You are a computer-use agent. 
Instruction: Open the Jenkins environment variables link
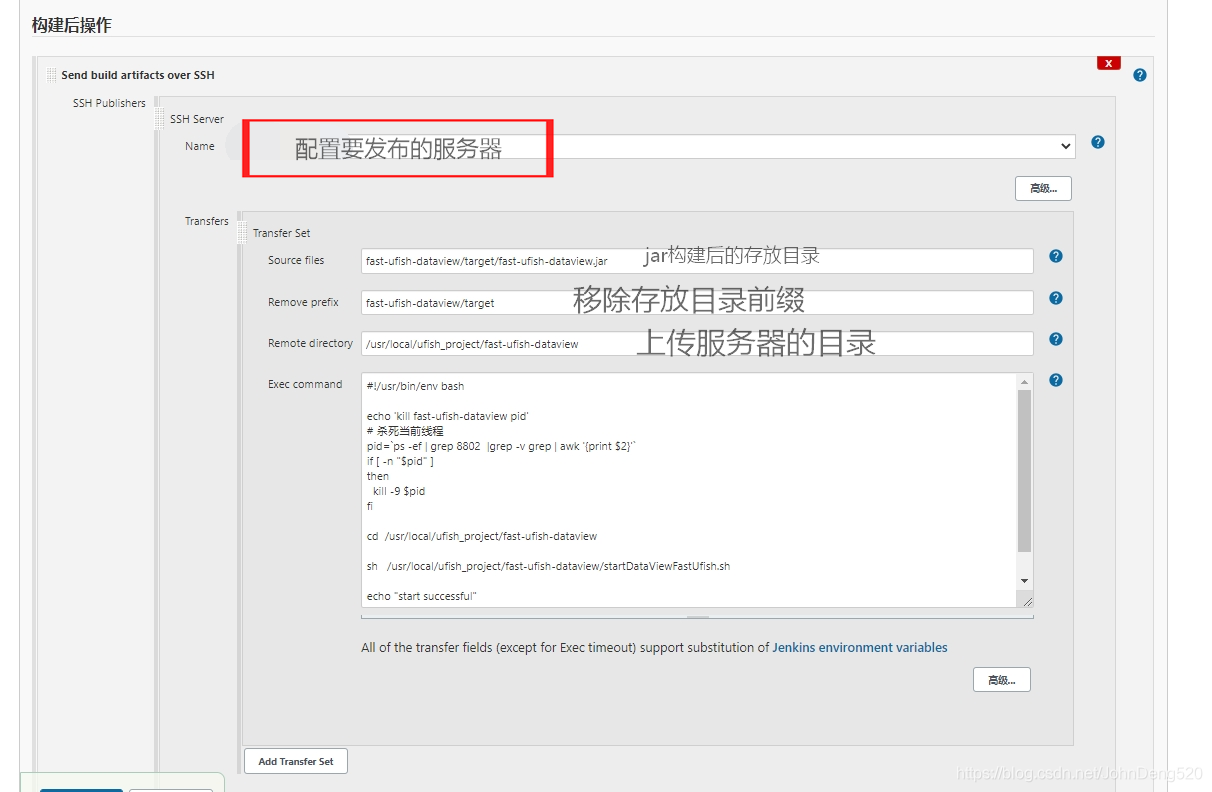[x=860, y=648]
